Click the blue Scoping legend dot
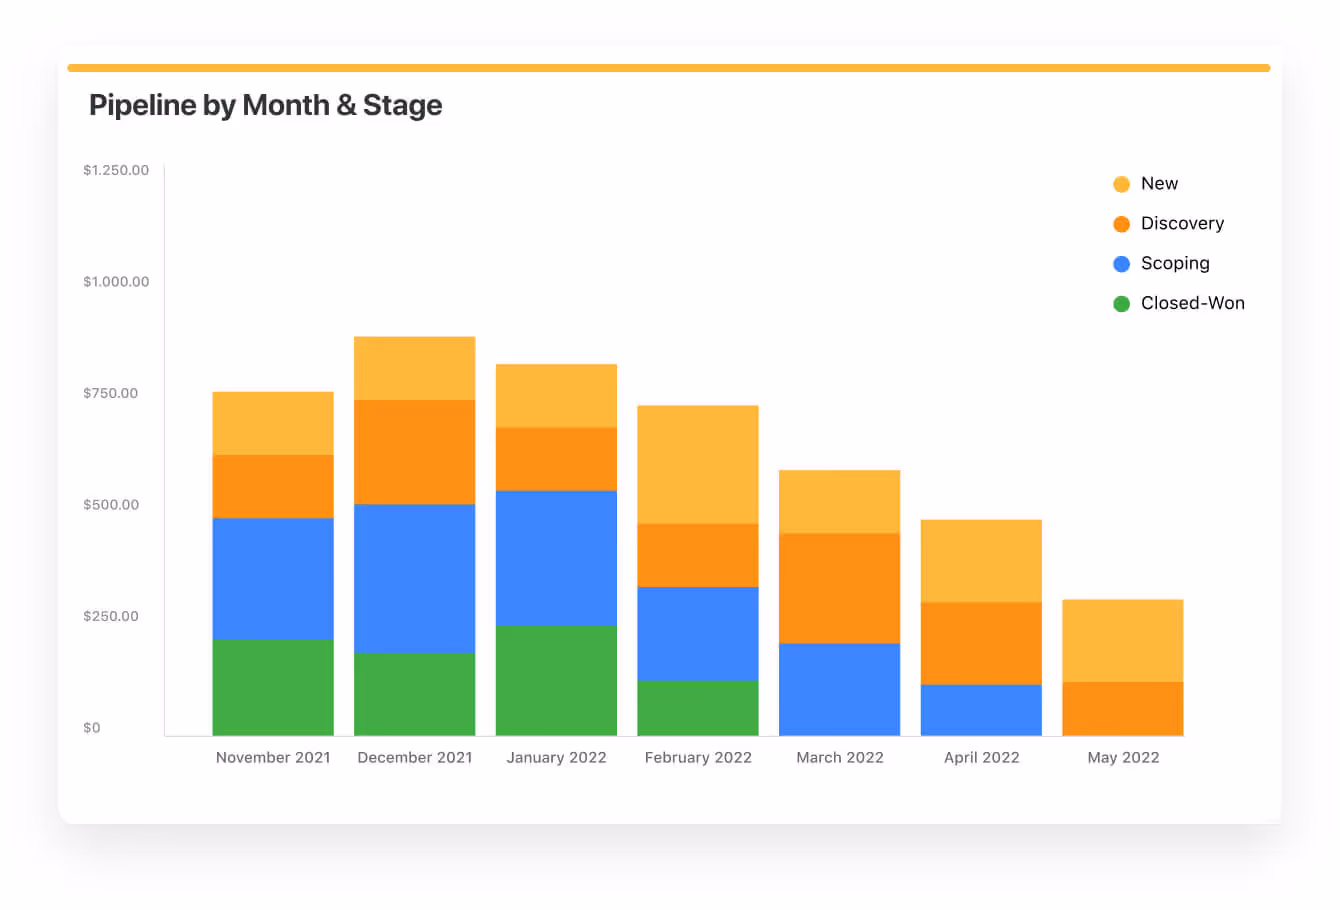Viewport: 1340px width, 910px height. pyautogui.click(x=1121, y=264)
